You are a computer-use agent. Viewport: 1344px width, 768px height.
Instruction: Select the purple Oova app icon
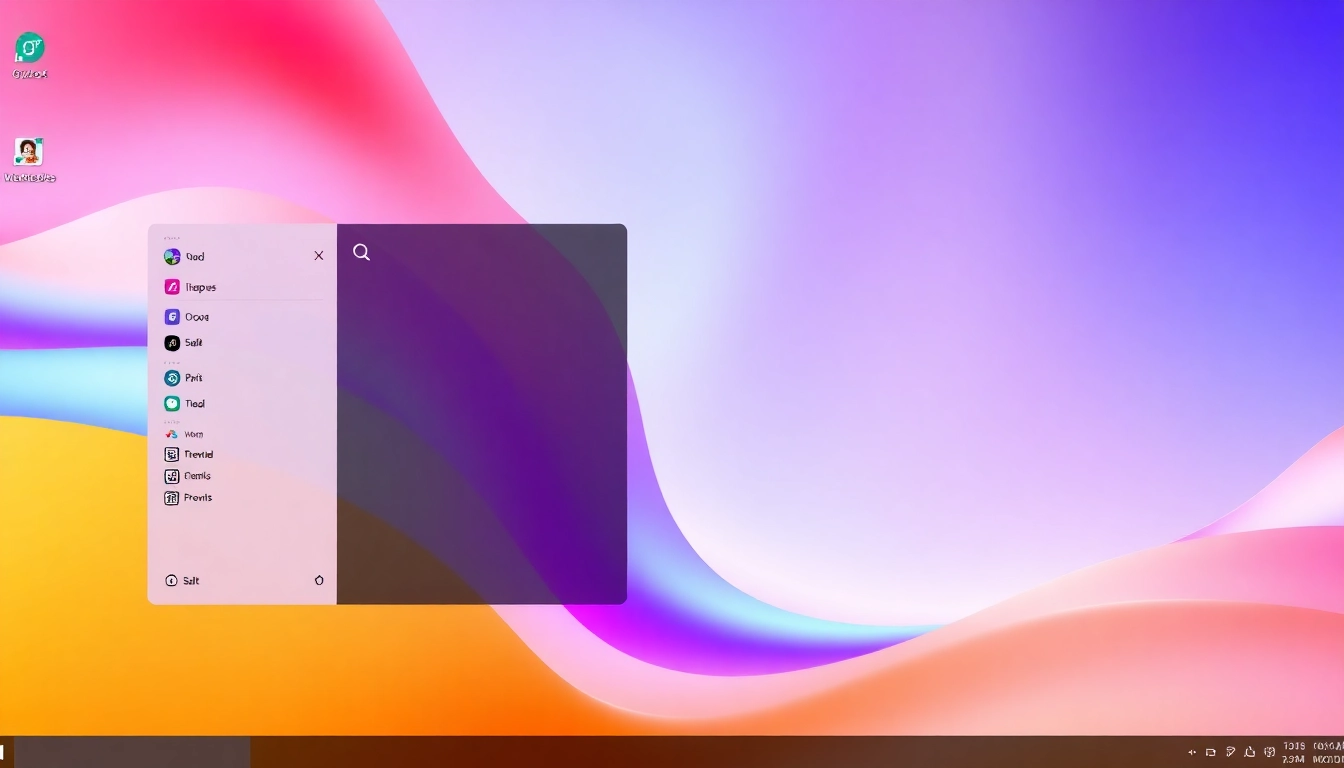click(172, 317)
